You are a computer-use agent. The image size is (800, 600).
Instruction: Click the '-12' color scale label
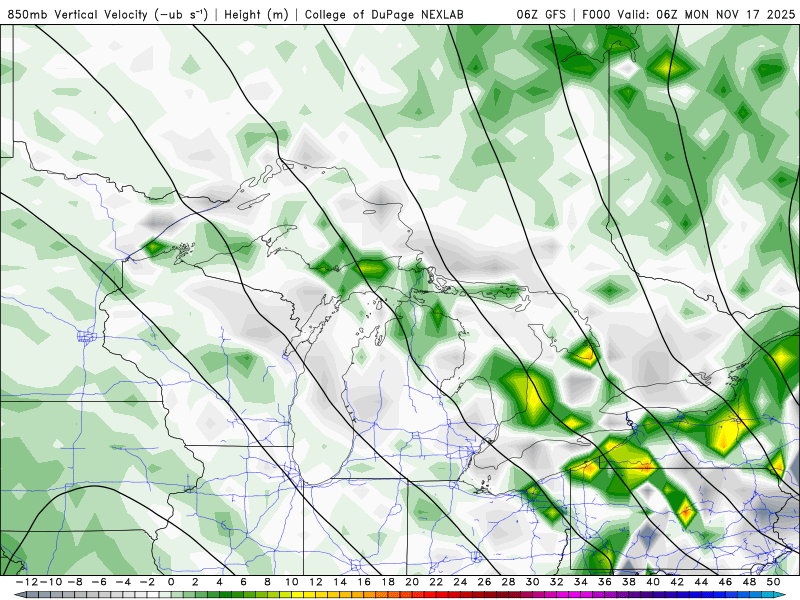click(26, 582)
